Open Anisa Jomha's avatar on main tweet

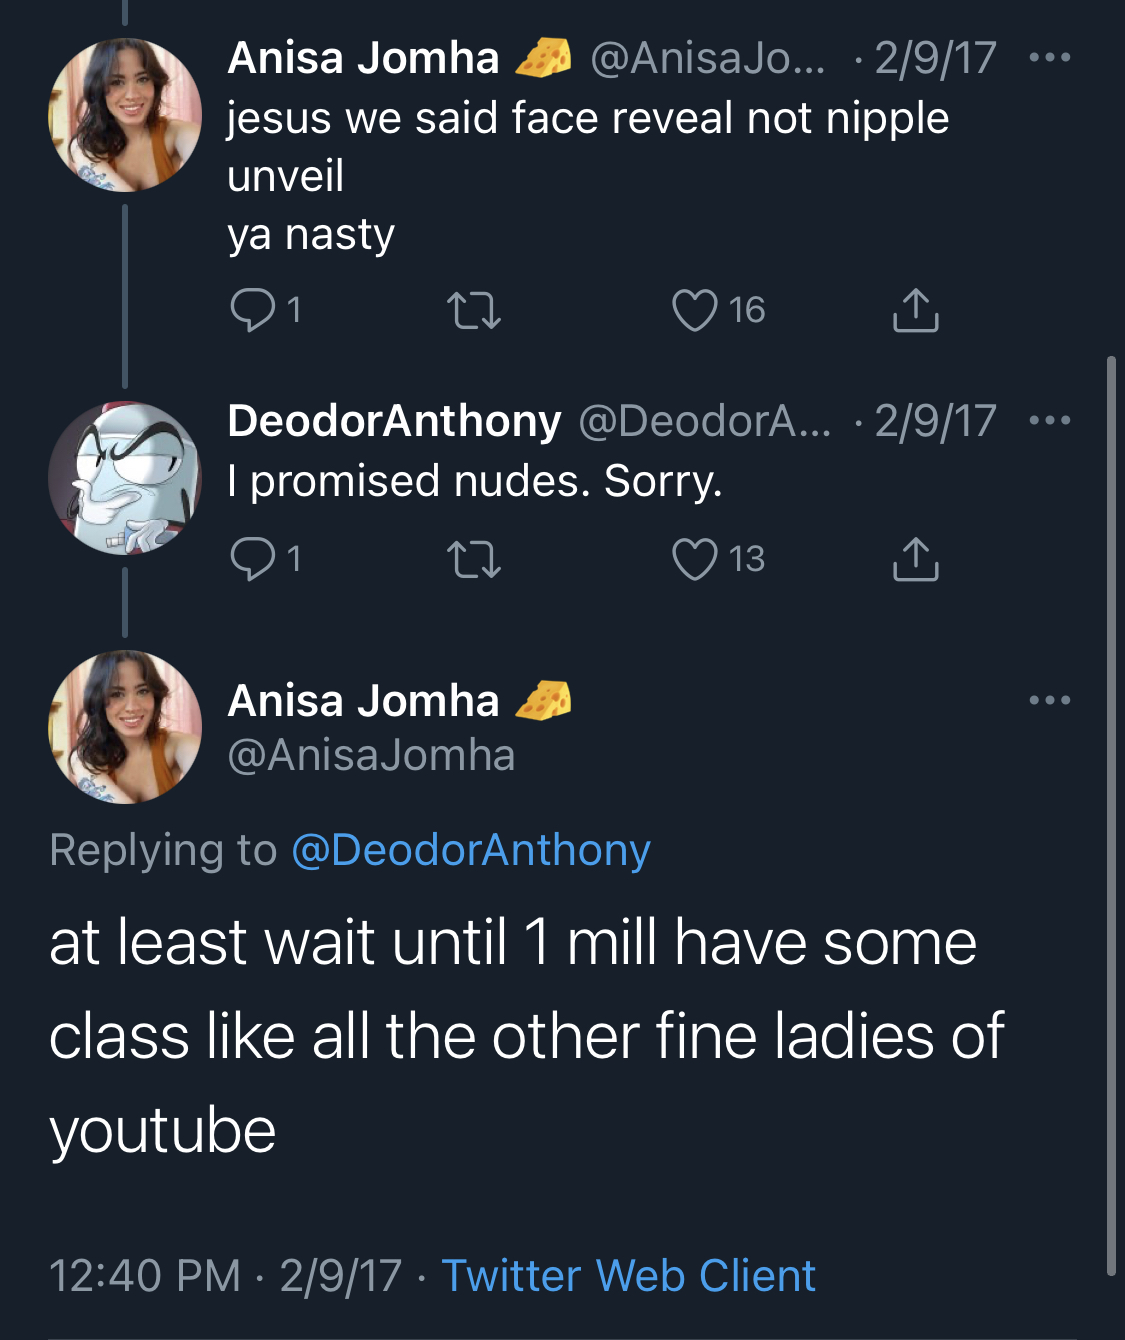pyautogui.click(x=125, y=727)
